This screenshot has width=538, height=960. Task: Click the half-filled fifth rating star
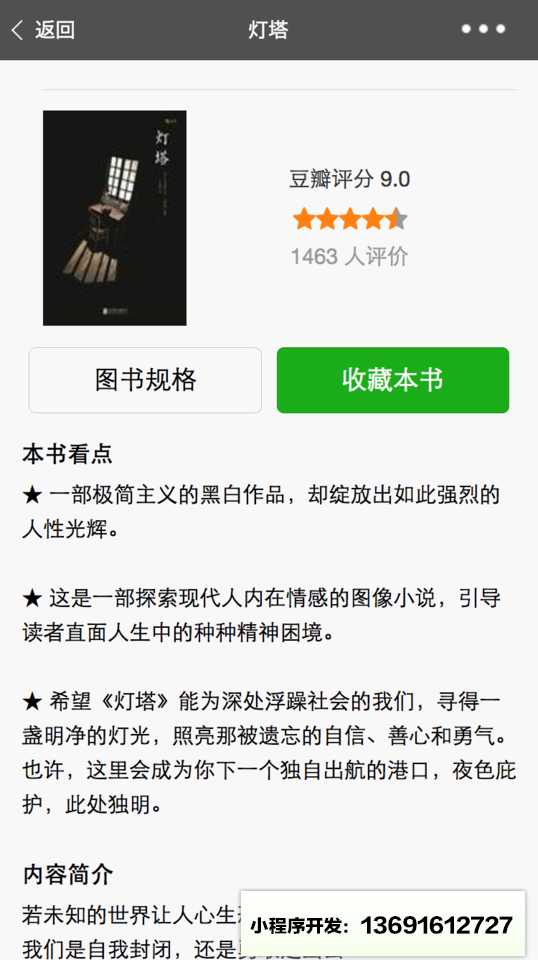[397, 219]
